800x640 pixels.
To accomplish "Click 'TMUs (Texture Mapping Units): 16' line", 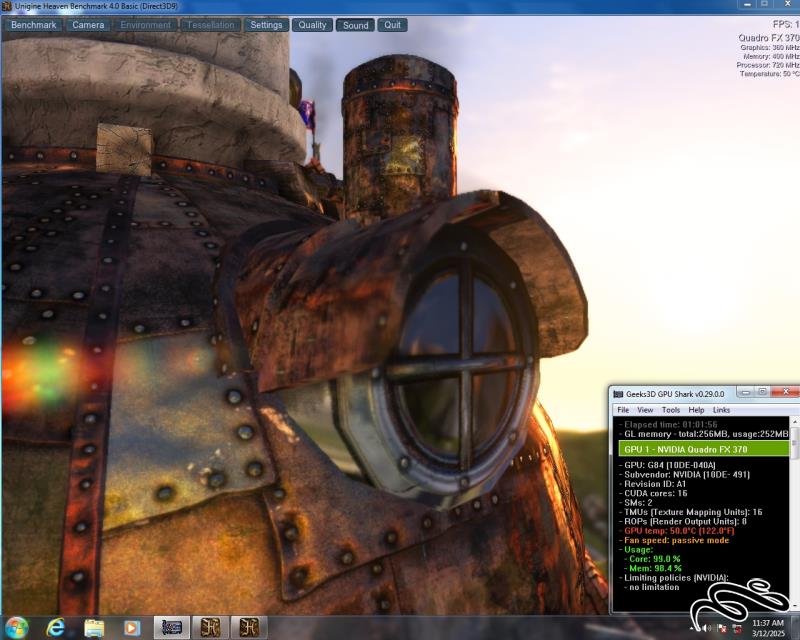I will pos(691,512).
